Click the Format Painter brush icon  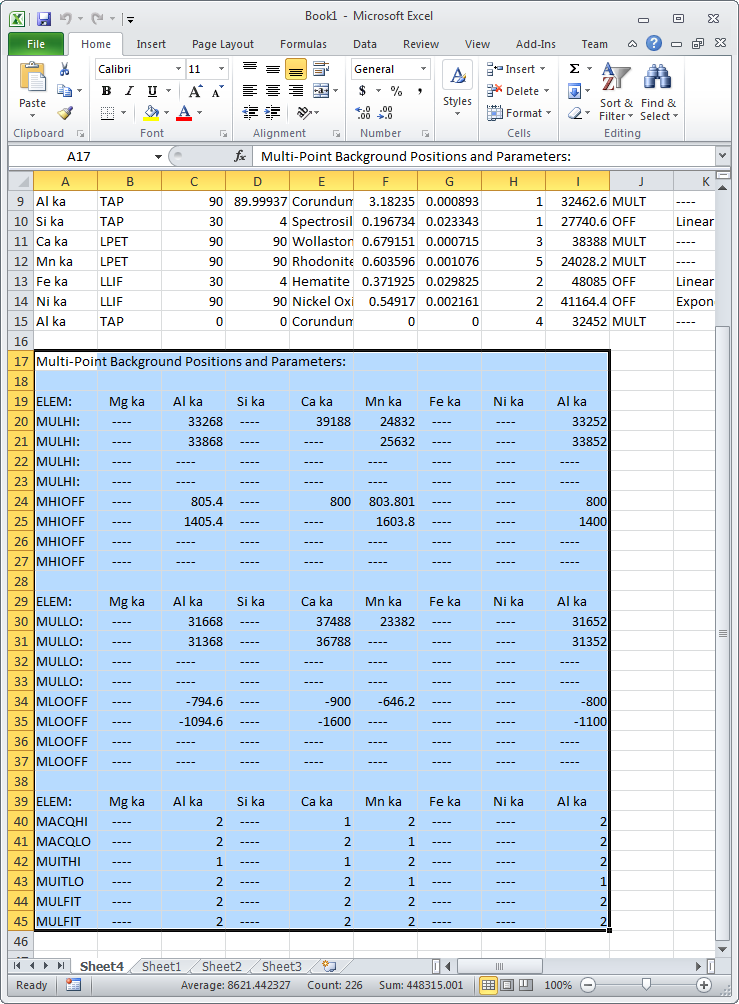tap(65, 113)
